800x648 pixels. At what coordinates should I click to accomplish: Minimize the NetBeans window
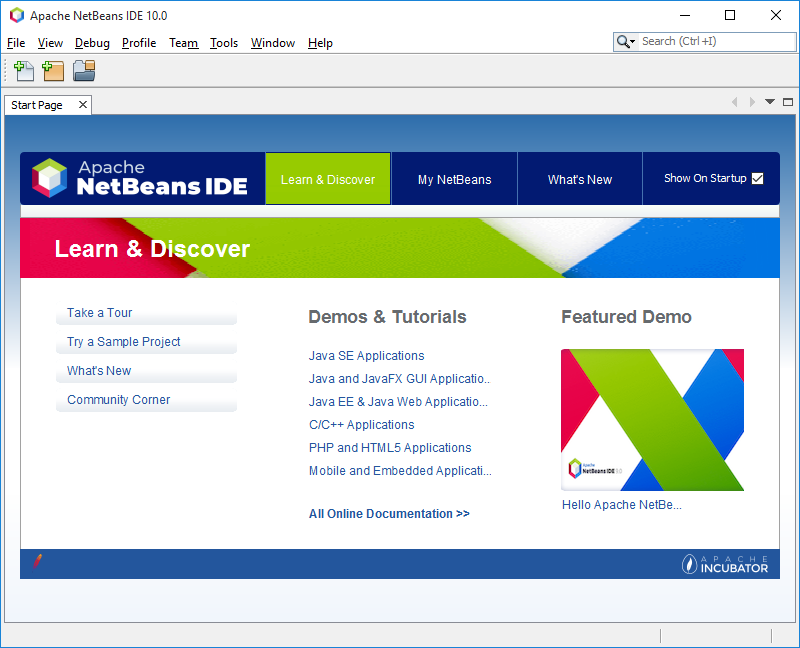(x=685, y=15)
